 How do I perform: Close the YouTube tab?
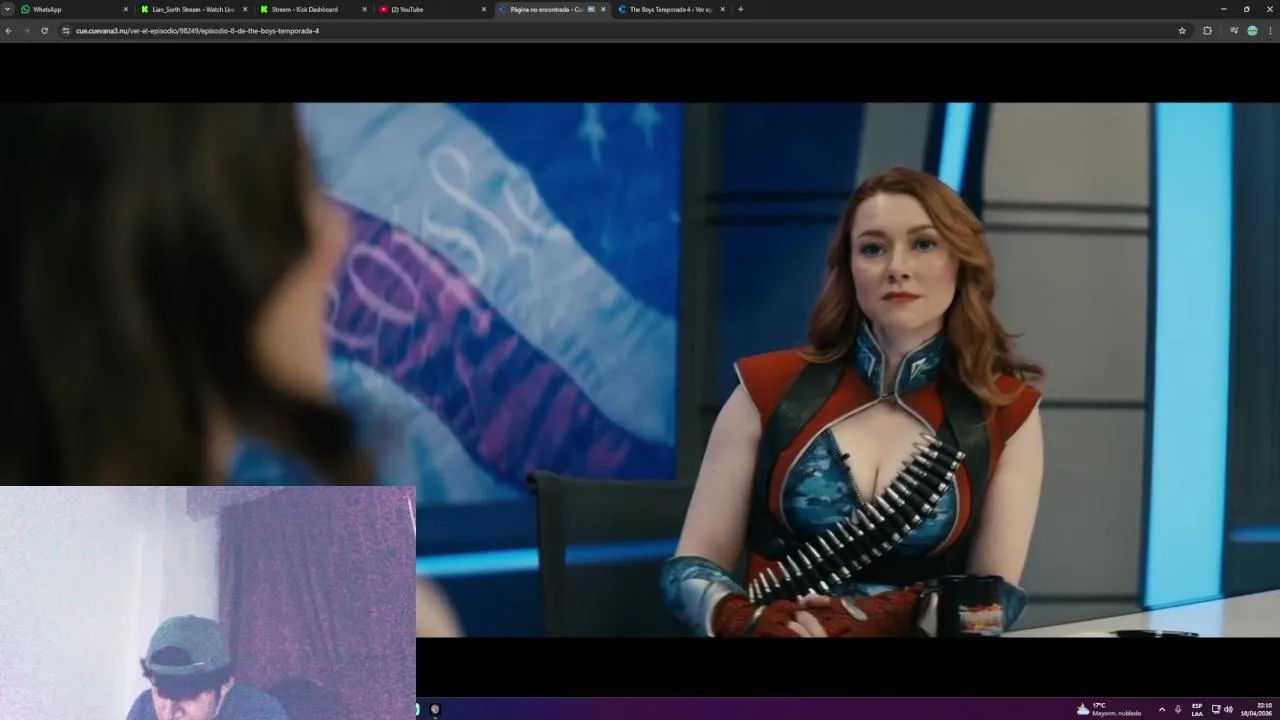[x=484, y=9]
